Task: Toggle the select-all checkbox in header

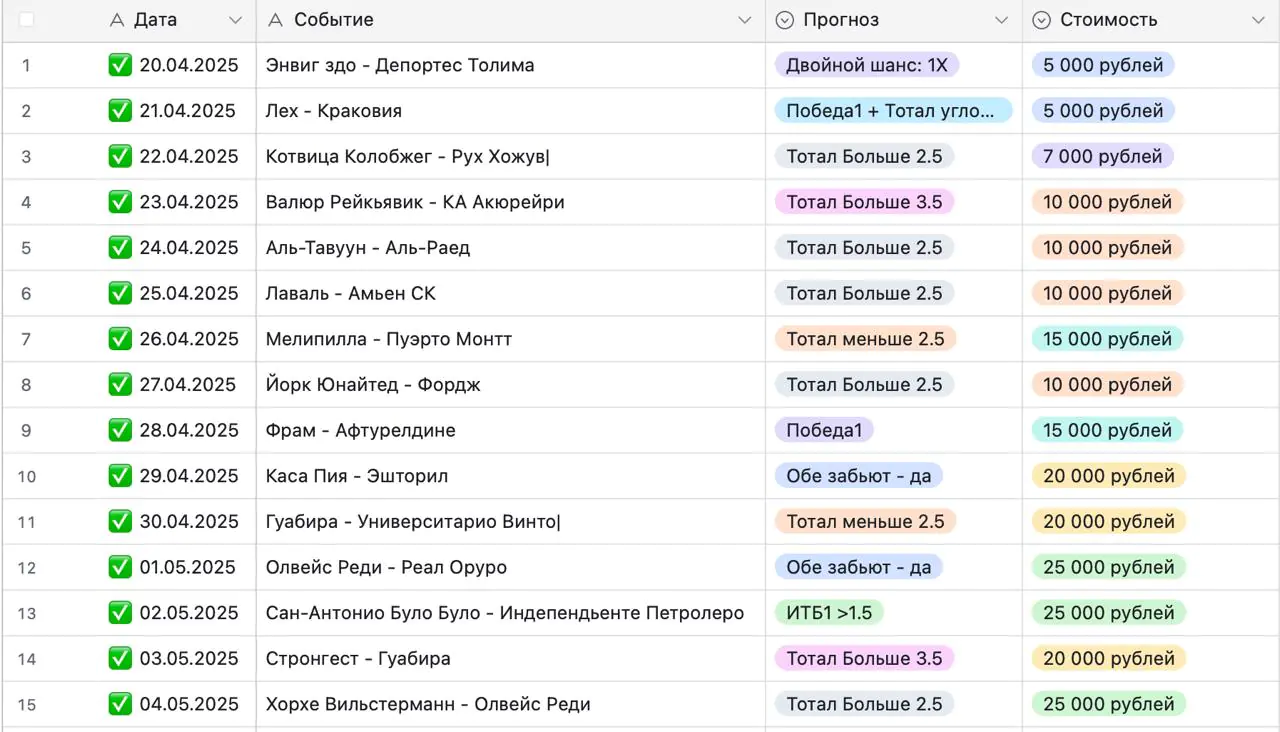Action: [27, 20]
